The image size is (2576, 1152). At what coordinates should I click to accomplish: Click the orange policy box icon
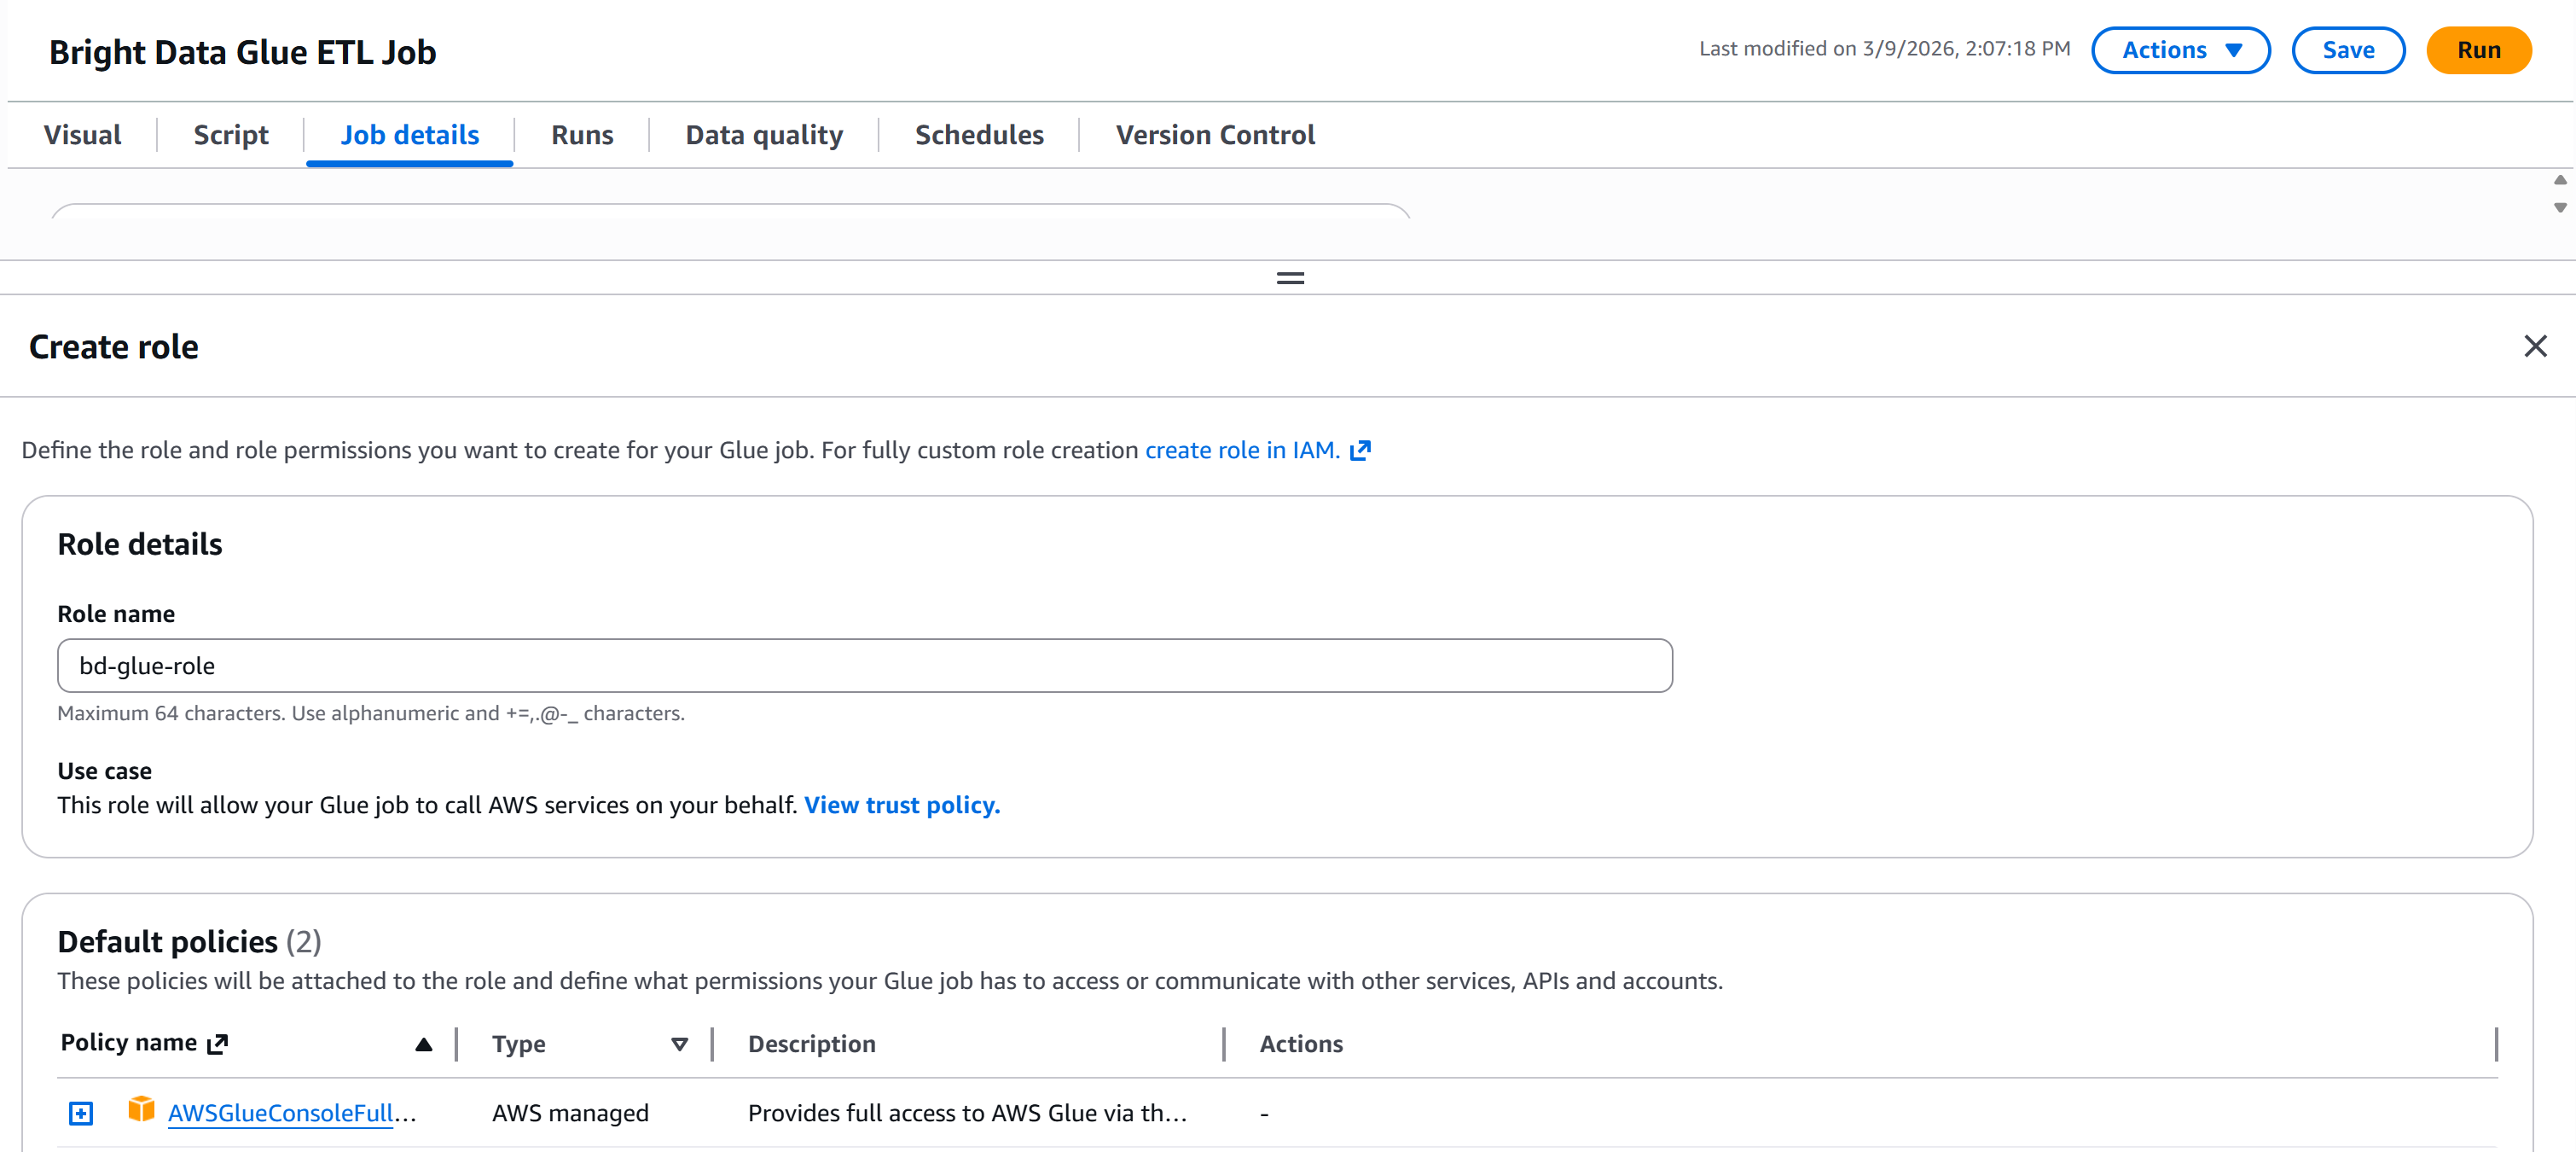[x=141, y=1110]
